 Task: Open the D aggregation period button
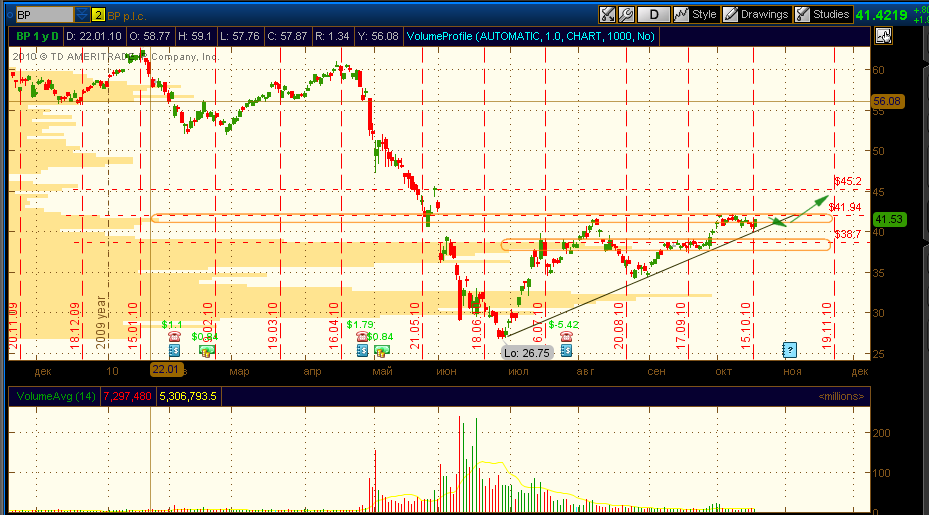pos(653,14)
